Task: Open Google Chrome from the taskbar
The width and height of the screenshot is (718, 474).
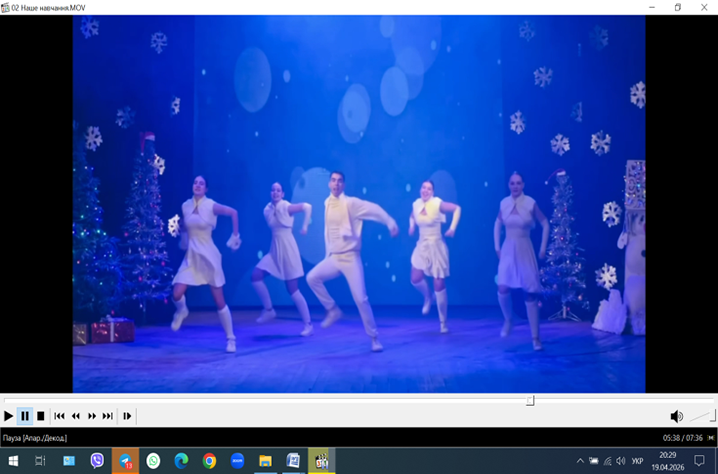Action: [x=209, y=461]
